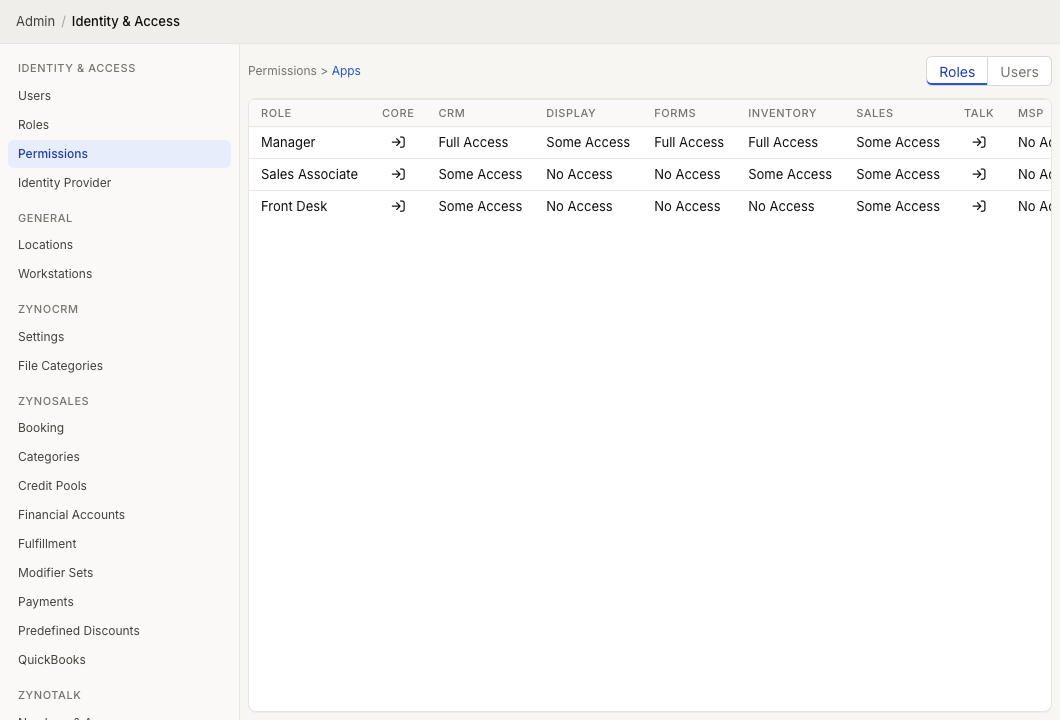The height and width of the screenshot is (720, 1060).
Task: Click Apps breadcrumb link
Action: 346,71
